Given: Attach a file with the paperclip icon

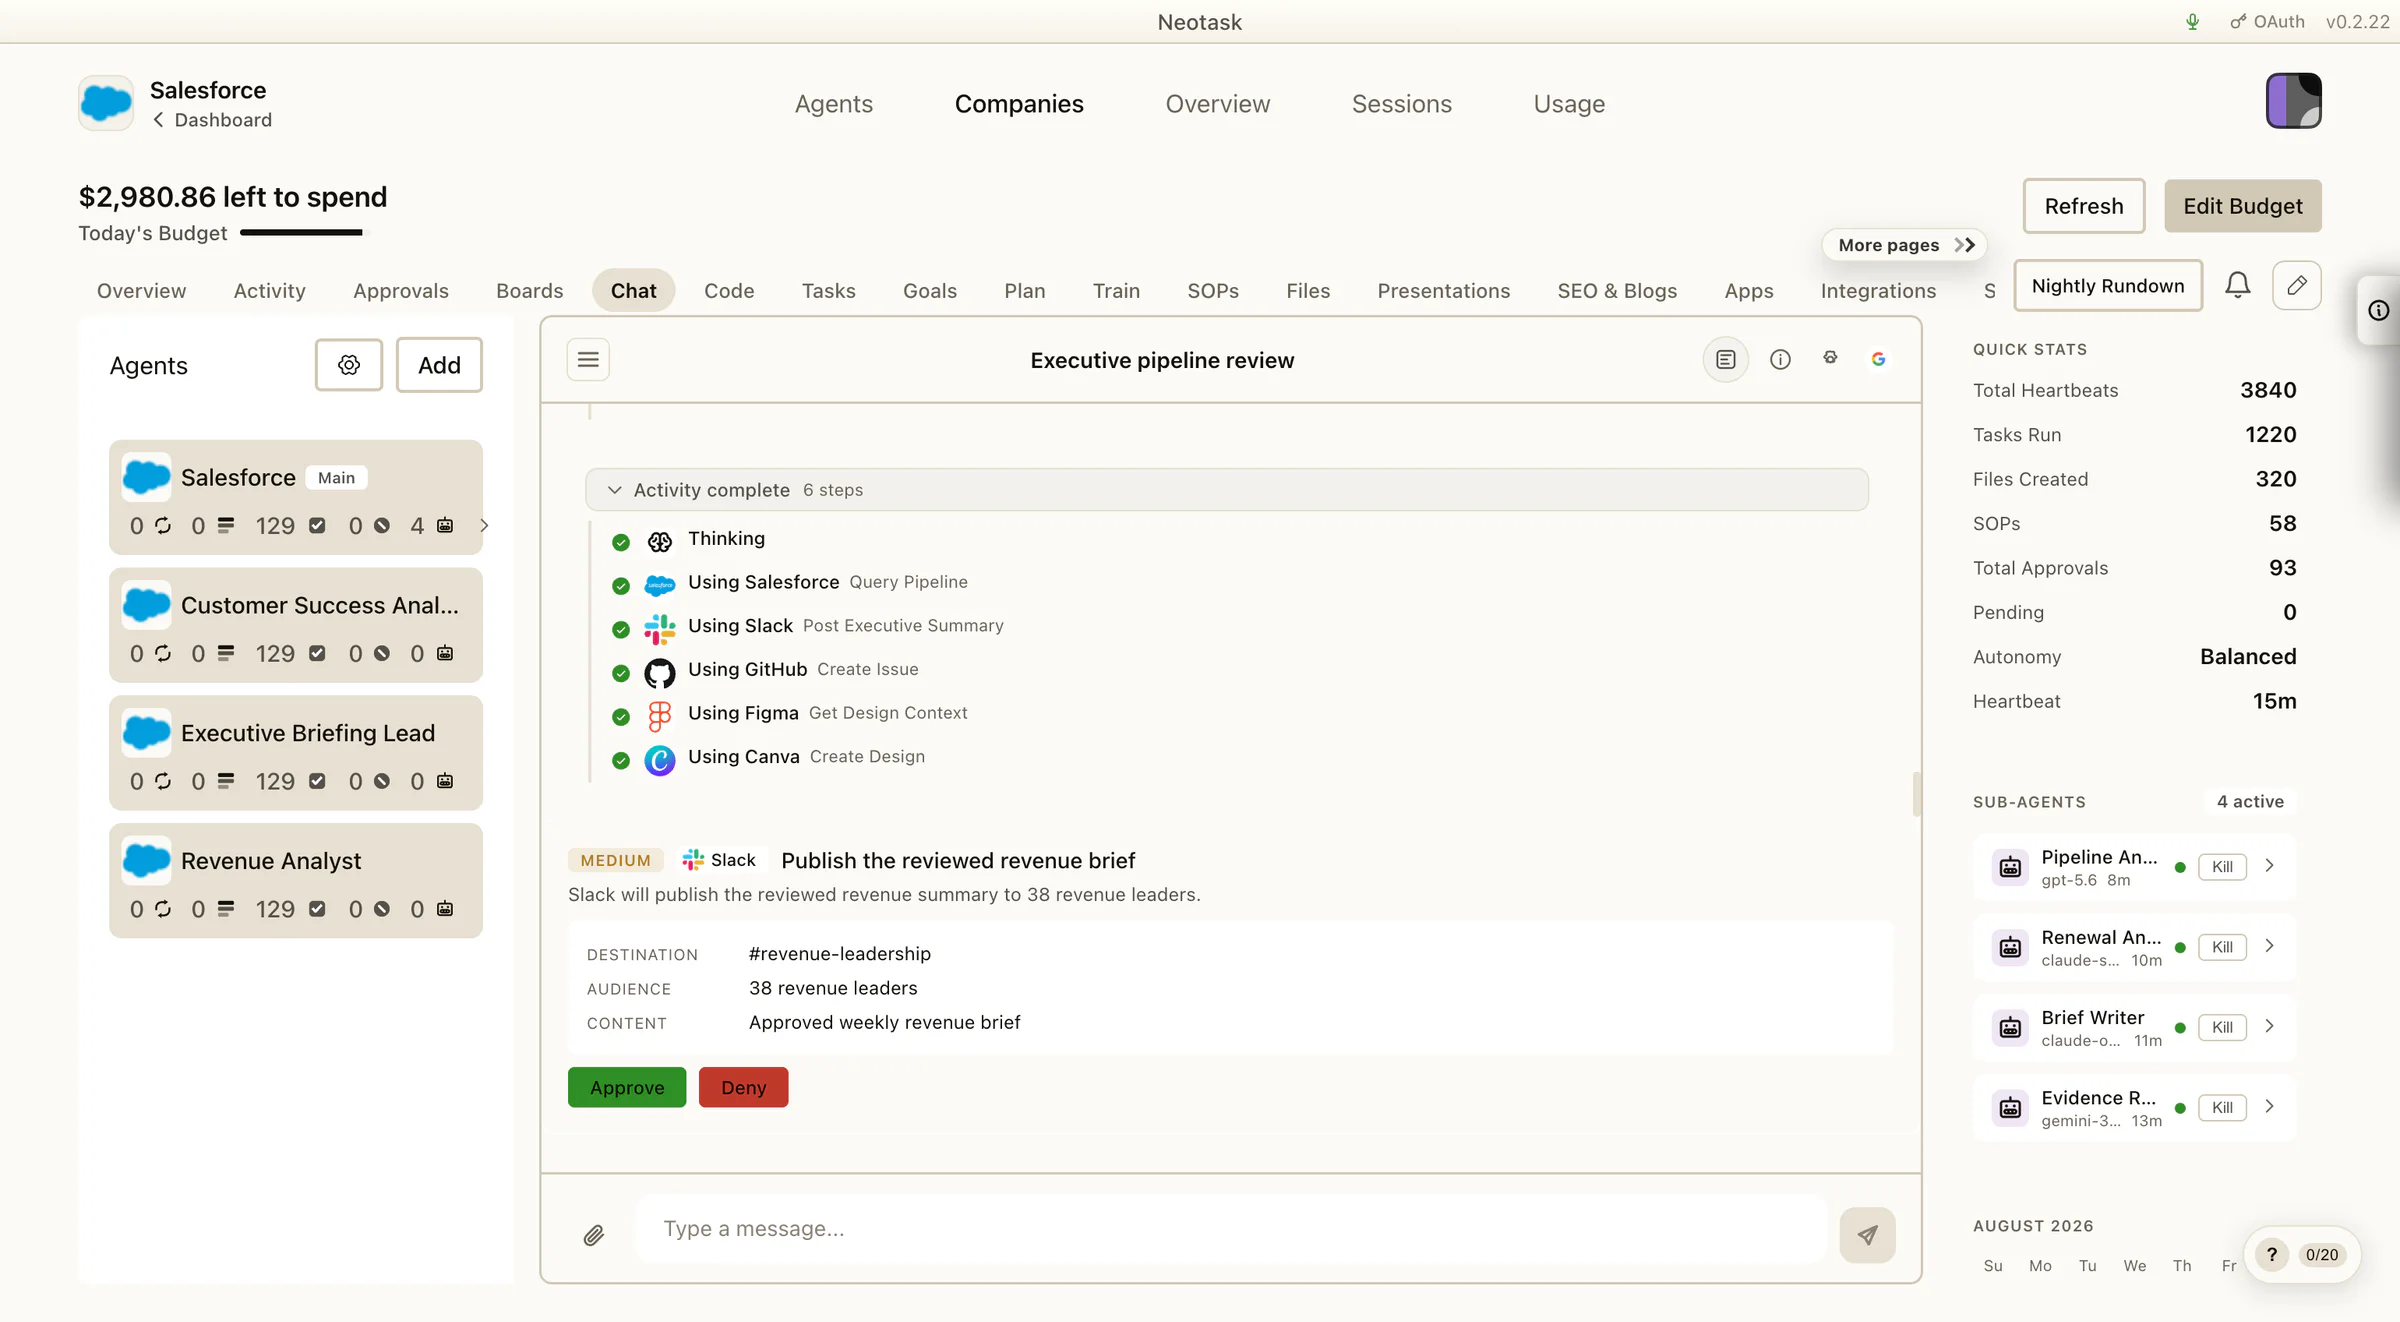Looking at the screenshot, I should [x=594, y=1235].
